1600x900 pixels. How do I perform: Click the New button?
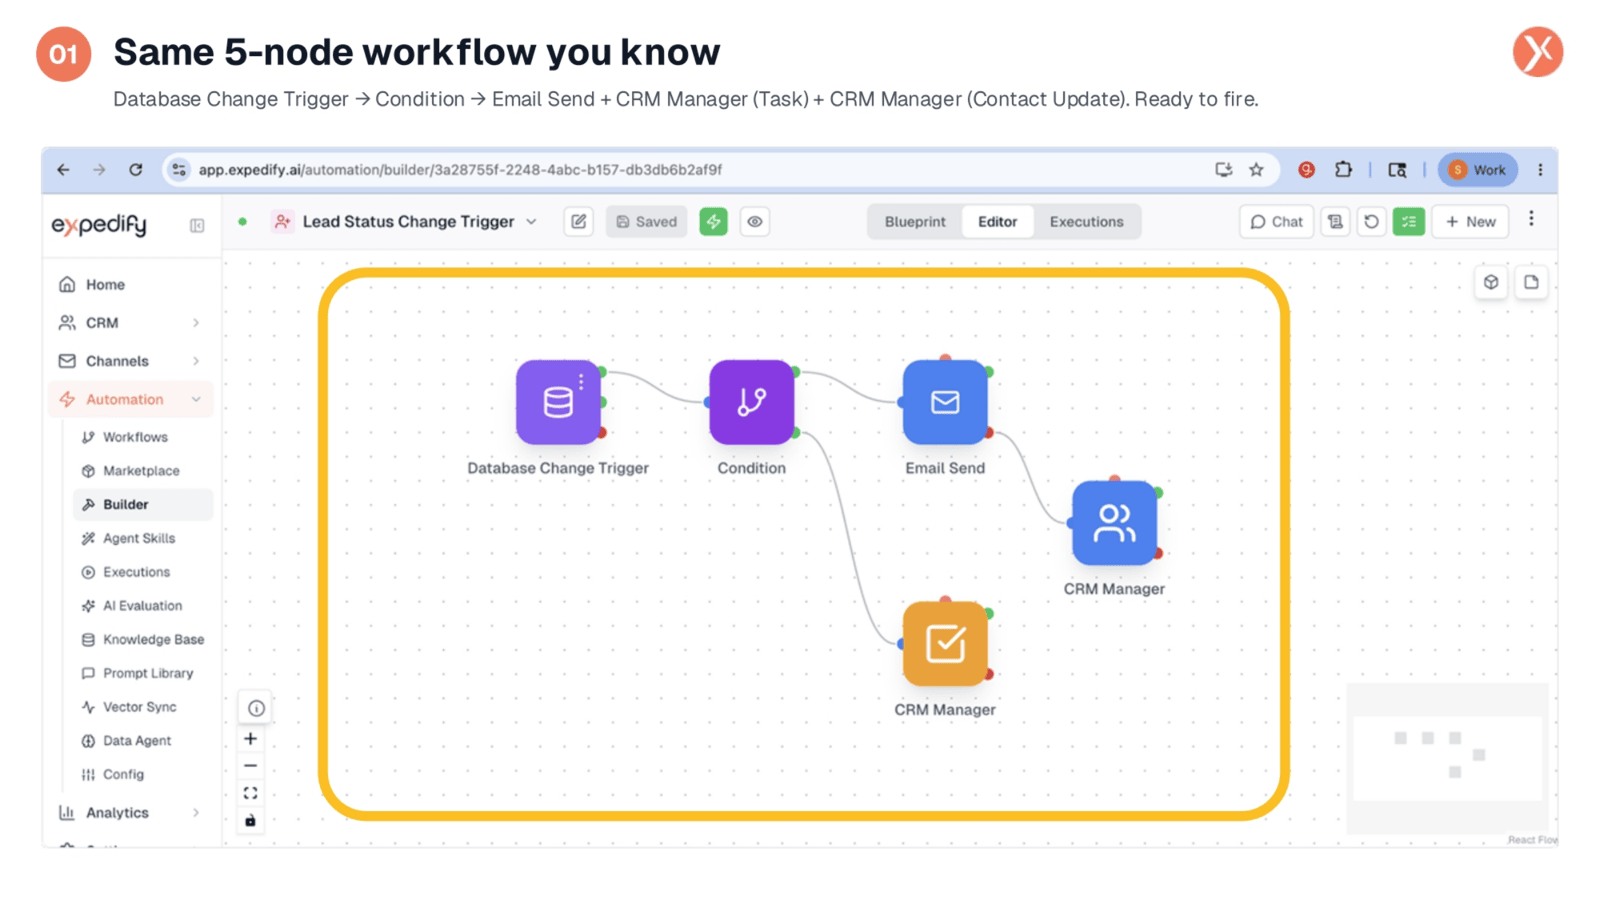coord(1470,222)
